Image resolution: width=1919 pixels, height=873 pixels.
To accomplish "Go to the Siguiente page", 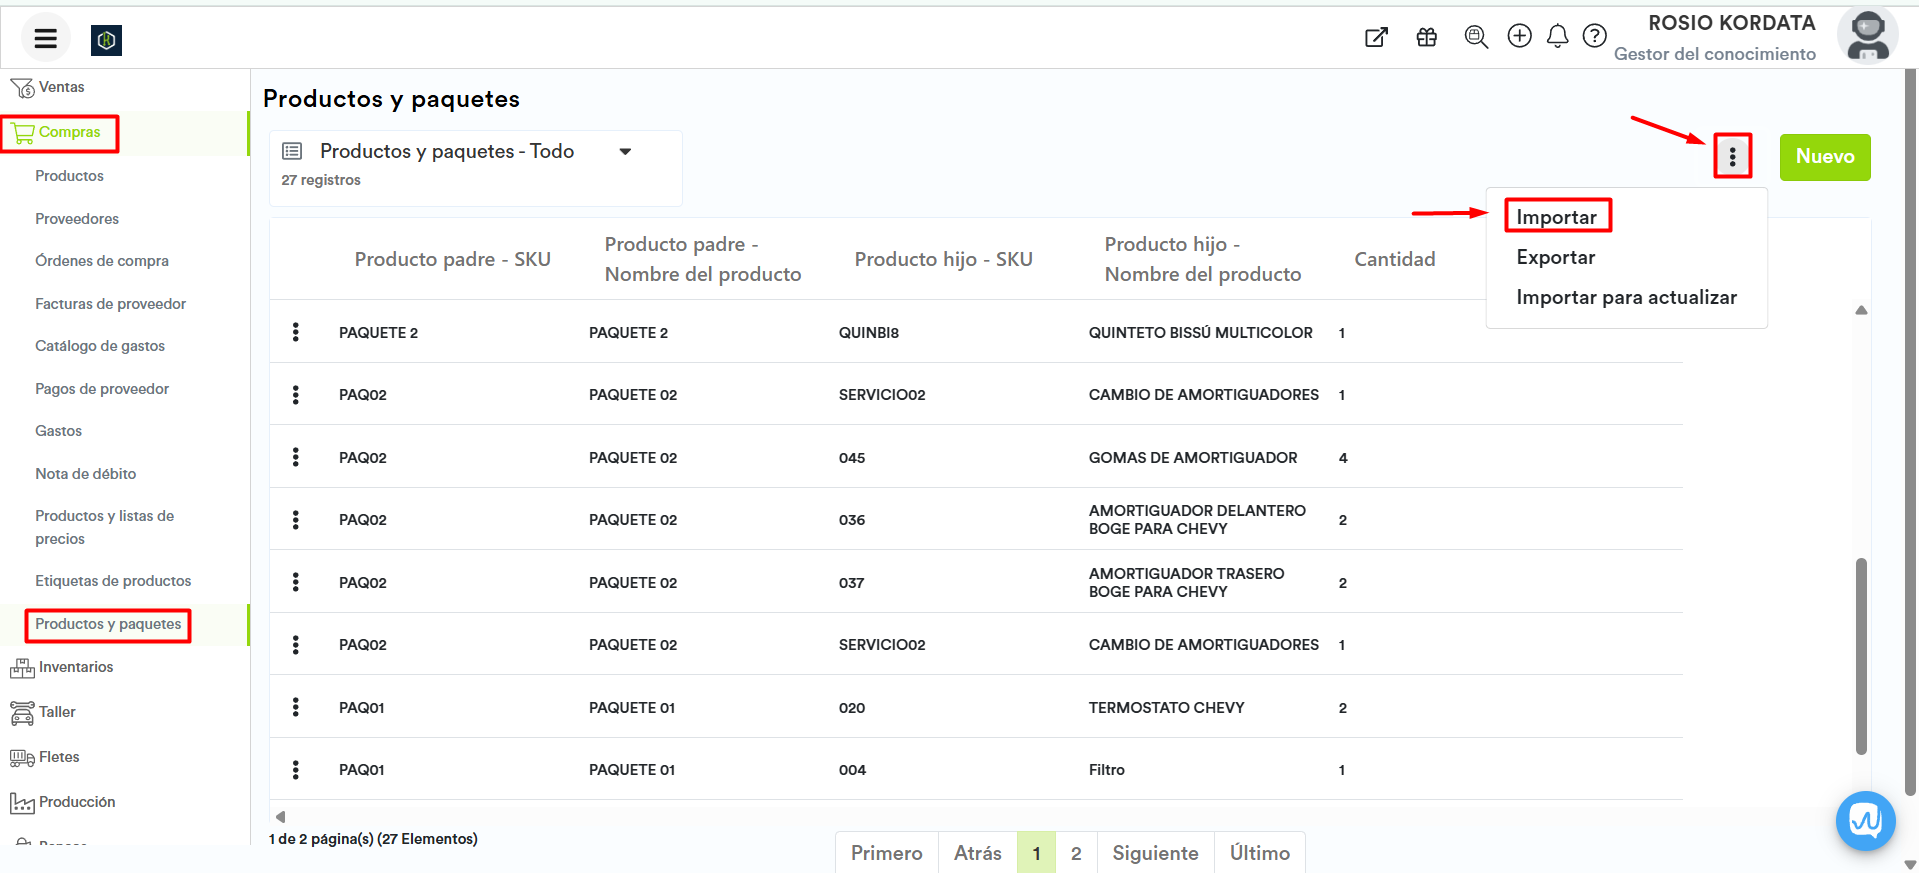I will pyautogui.click(x=1155, y=853).
